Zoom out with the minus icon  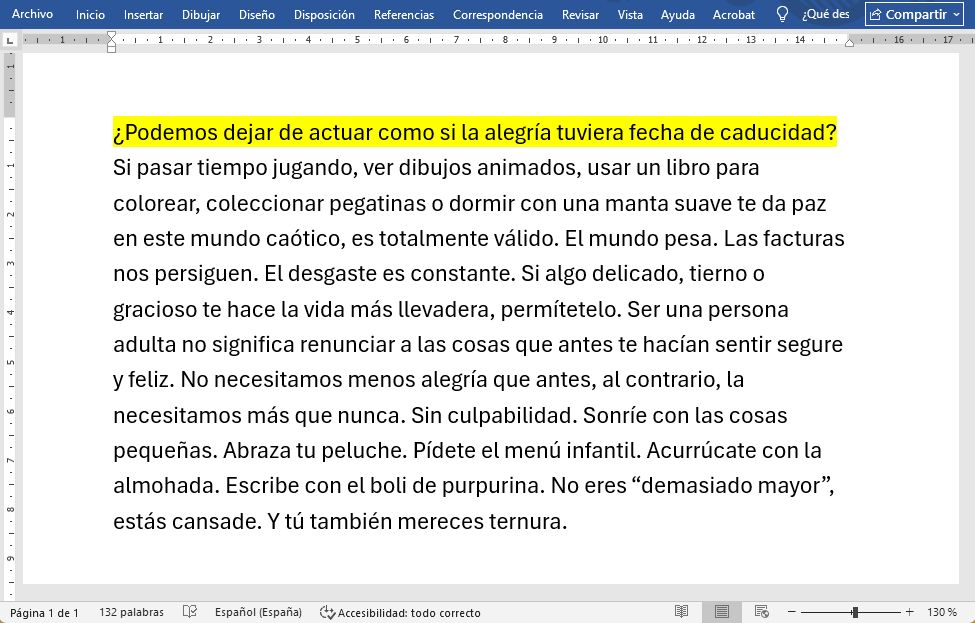click(x=792, y=611)
